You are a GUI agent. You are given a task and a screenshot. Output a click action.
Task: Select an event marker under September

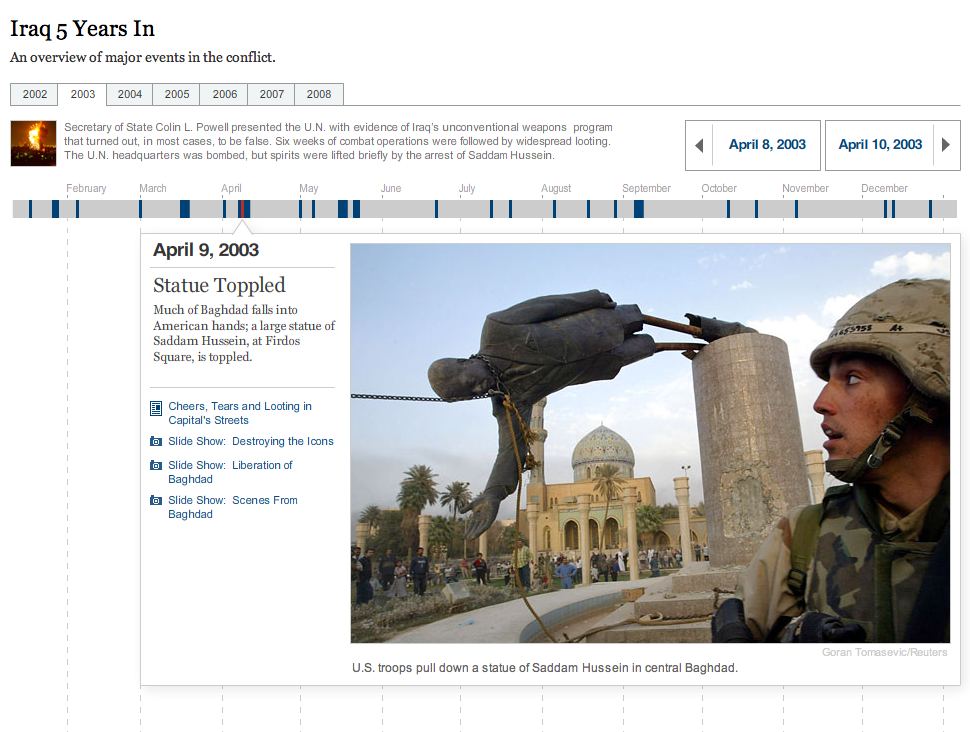pos(638,209)
